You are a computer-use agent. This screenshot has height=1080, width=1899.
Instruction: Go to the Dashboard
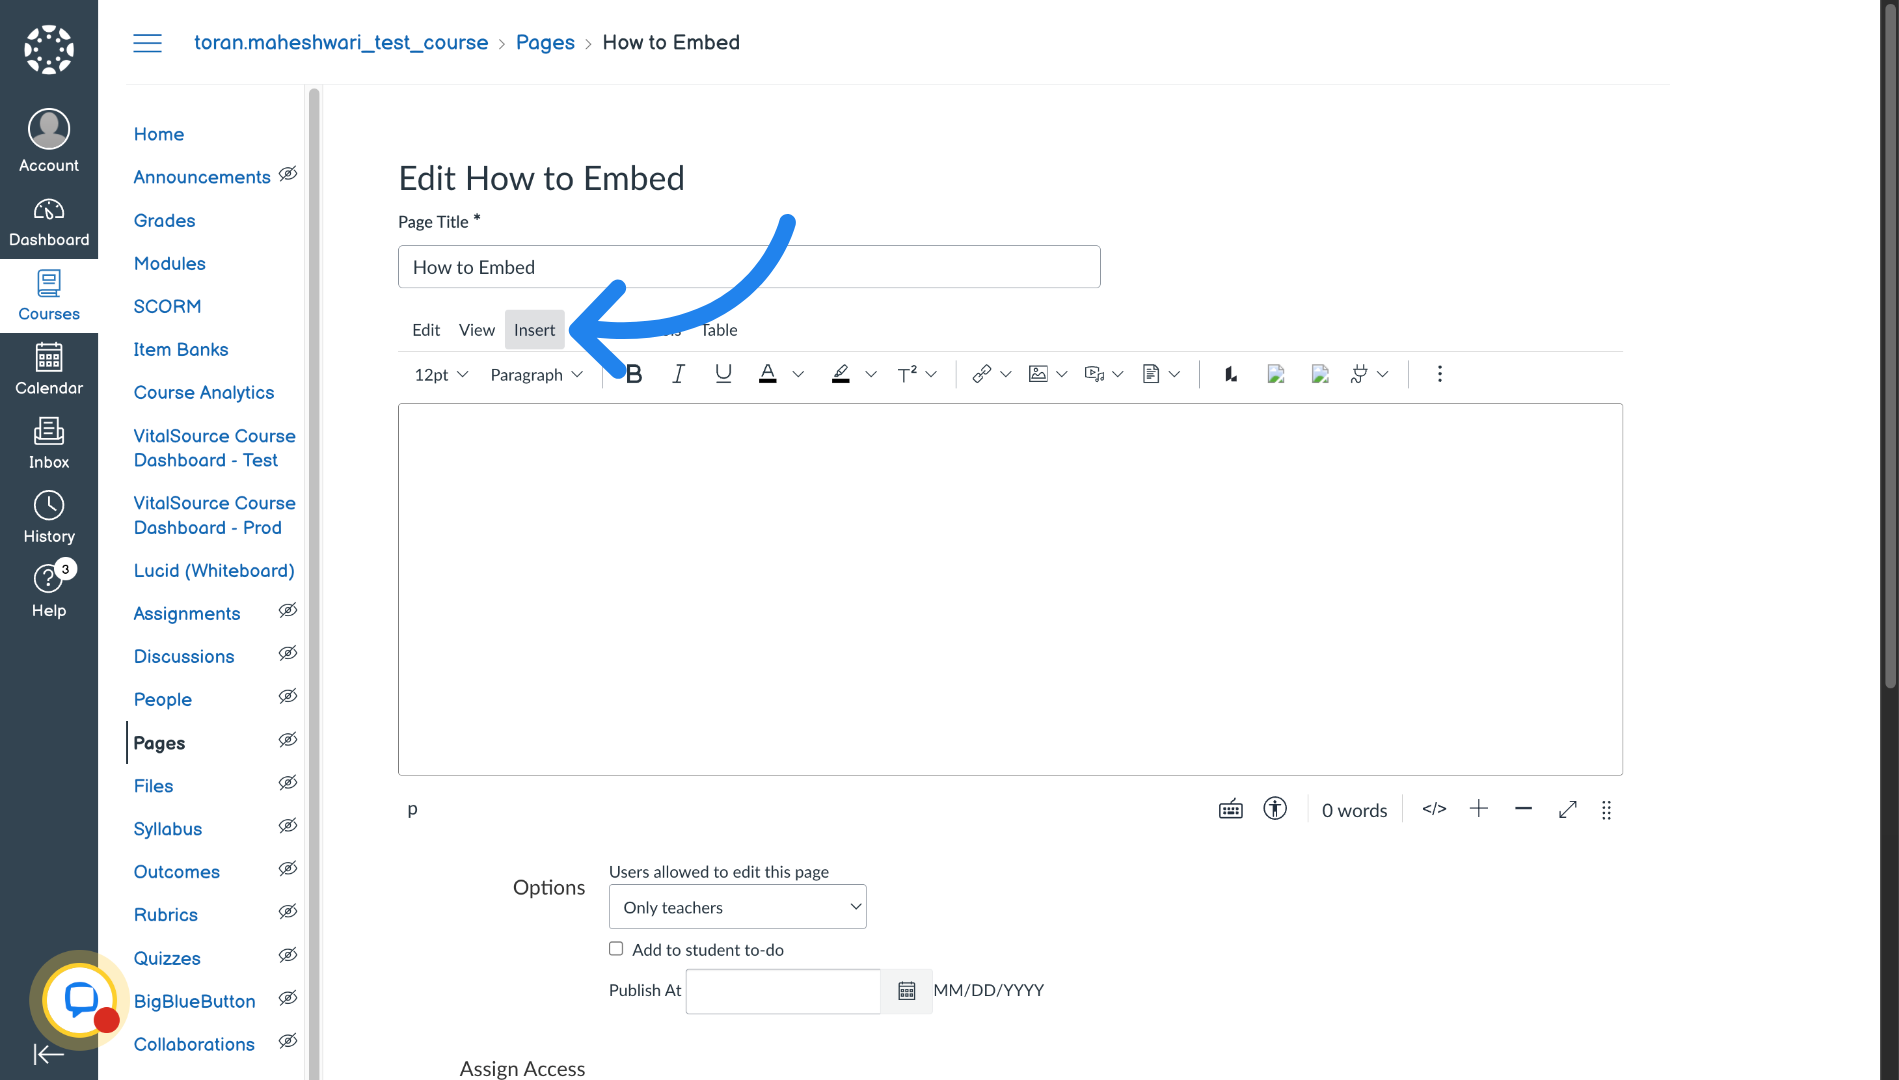coord(49,222)
